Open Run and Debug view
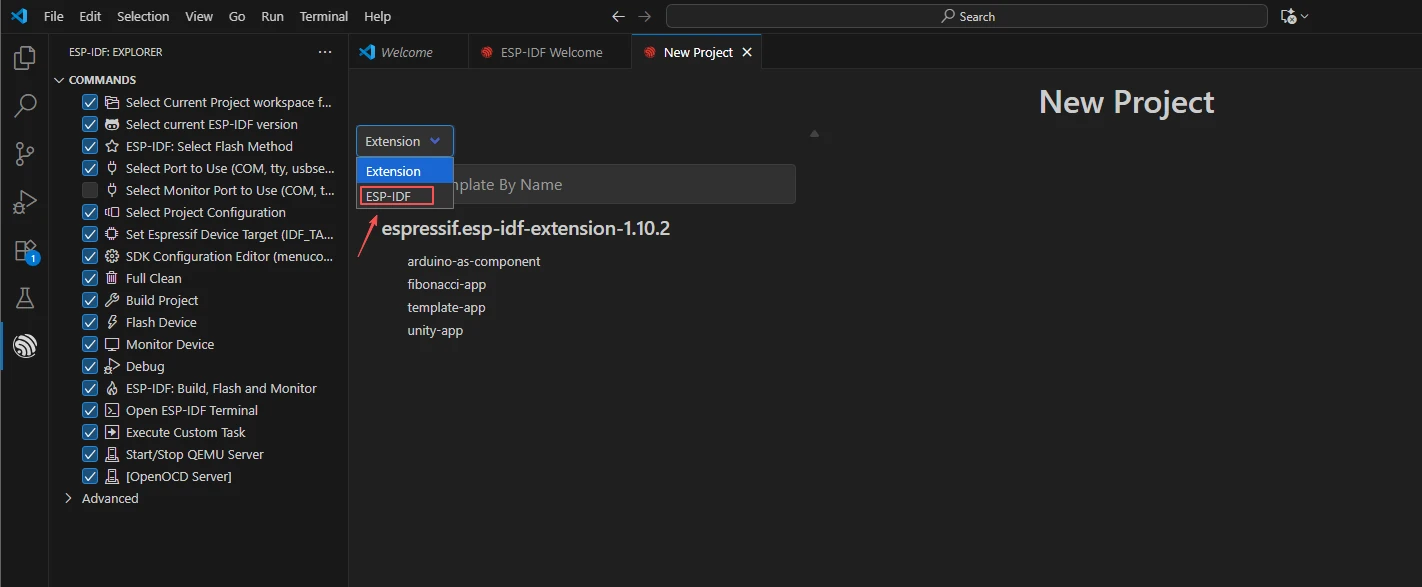 [25, 202]
